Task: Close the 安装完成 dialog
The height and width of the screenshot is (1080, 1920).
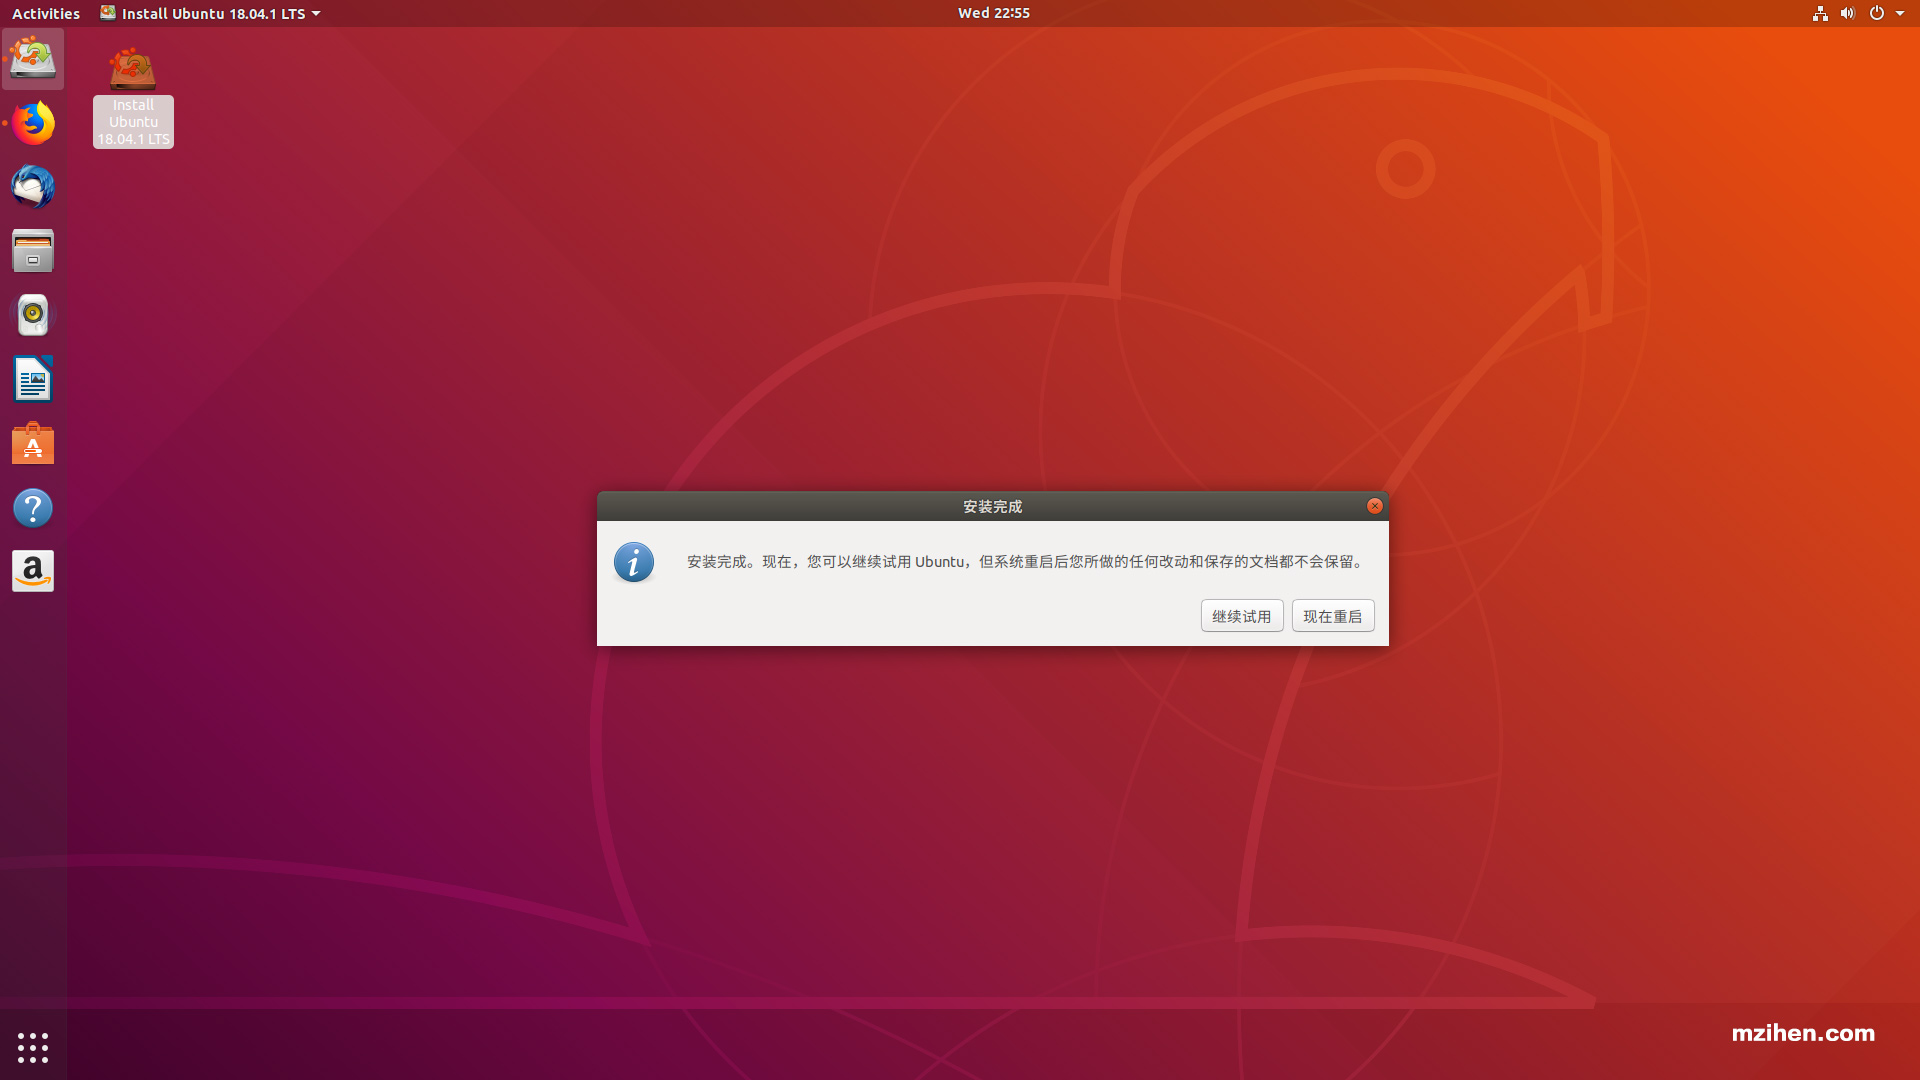Action: [1375, 506]
